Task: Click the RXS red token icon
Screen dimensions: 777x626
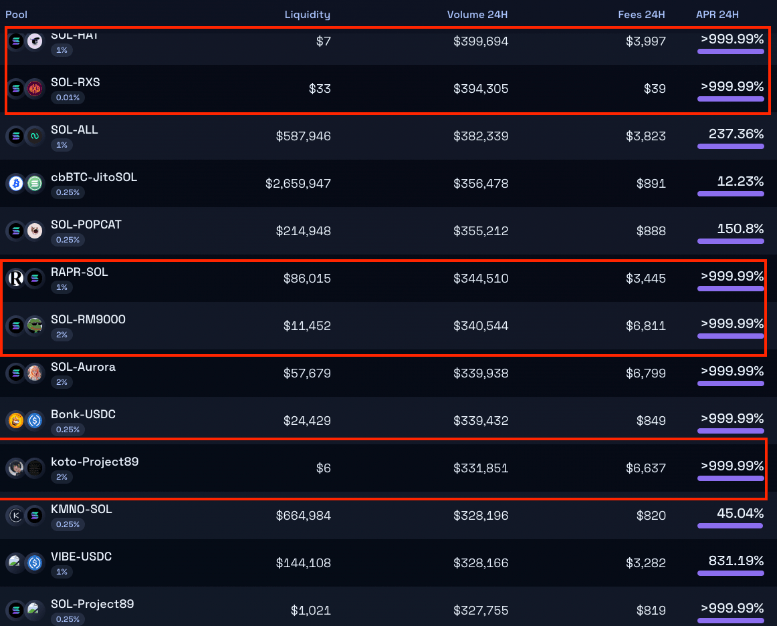Action: (35, 88)
